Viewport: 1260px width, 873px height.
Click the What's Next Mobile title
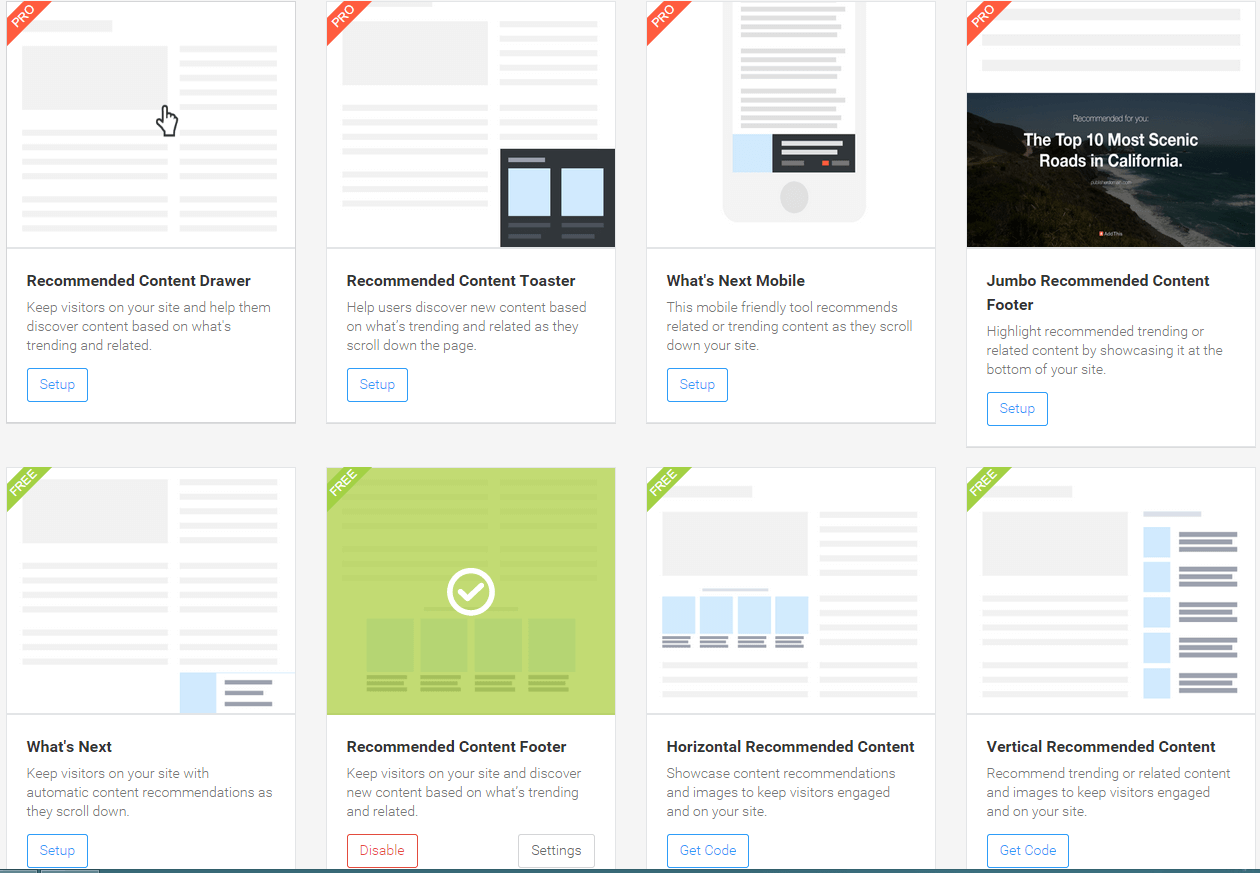click(736, 281)
